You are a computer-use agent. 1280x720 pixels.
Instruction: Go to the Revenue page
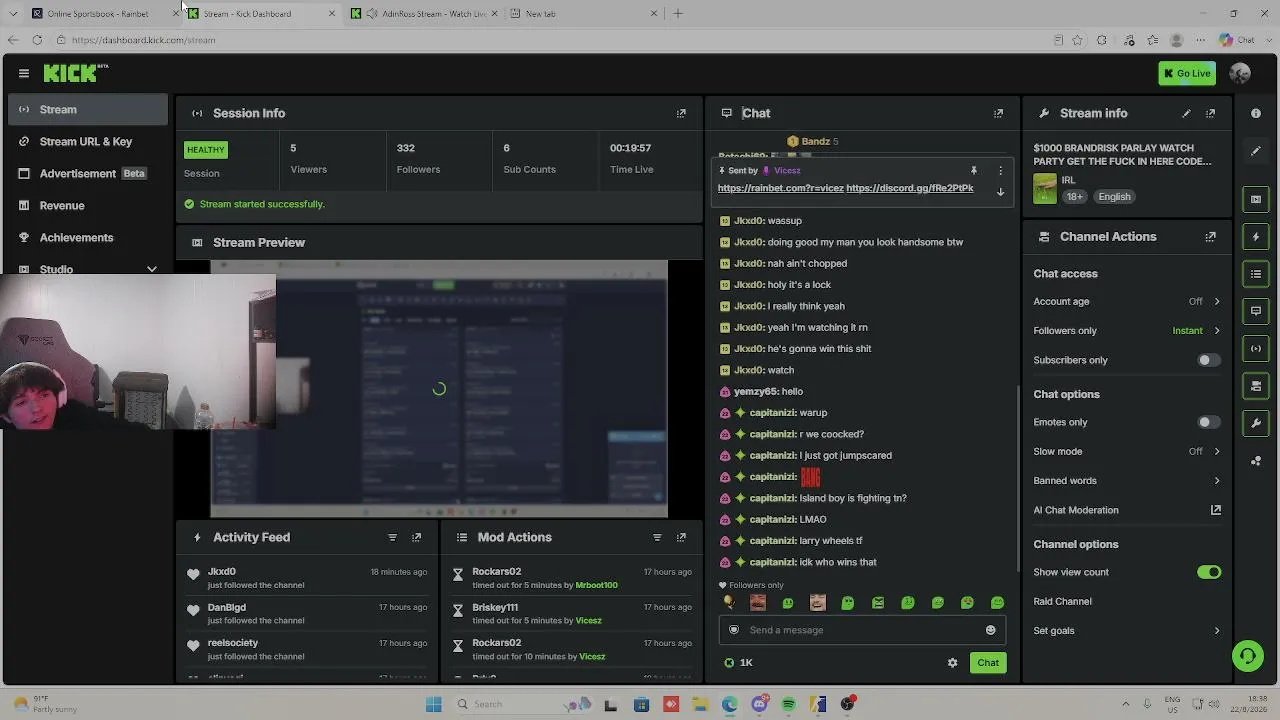point(88,206)
